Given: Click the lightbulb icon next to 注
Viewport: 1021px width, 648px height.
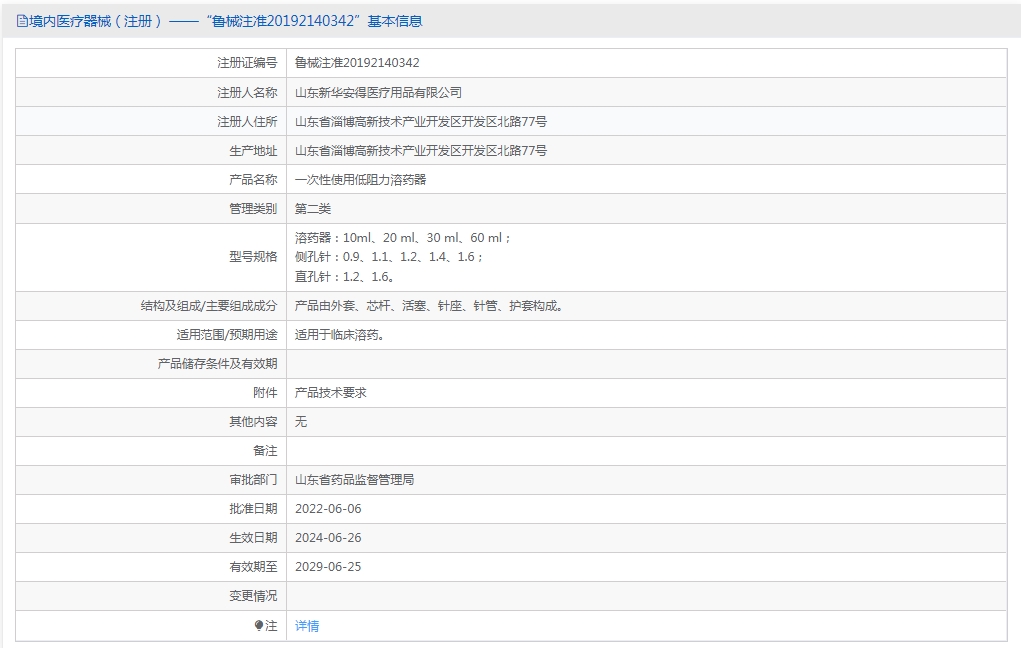Looking at the screenshot, I should [x=259, y=625].
